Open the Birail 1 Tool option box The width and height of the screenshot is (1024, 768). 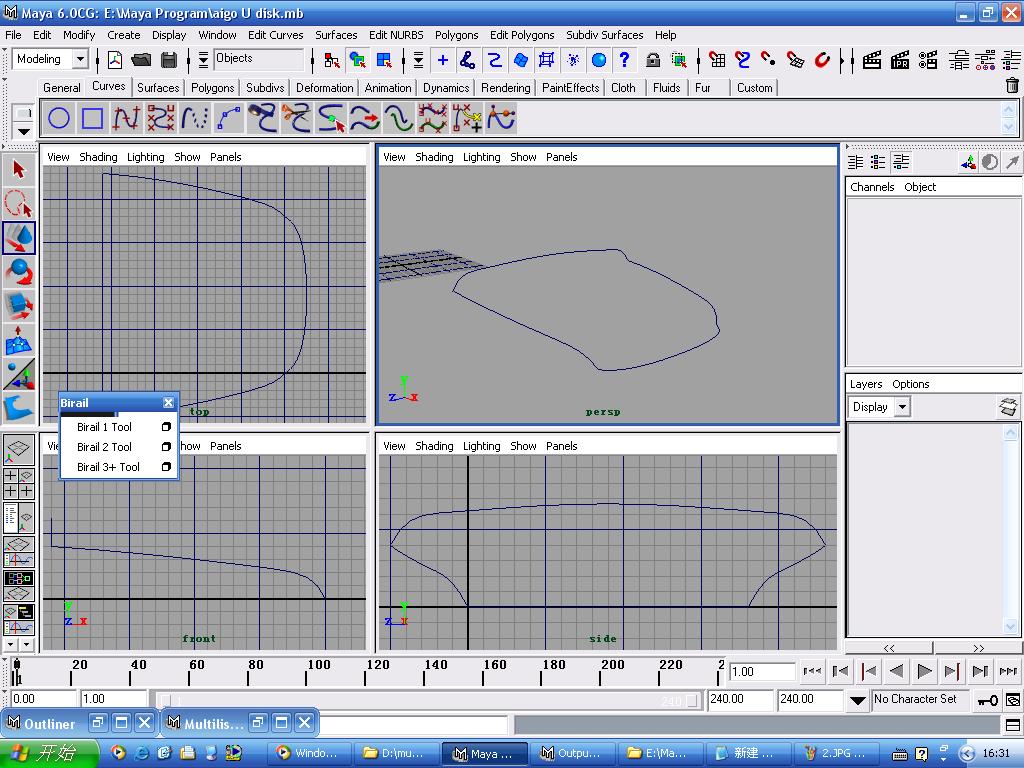coord(166,427)
